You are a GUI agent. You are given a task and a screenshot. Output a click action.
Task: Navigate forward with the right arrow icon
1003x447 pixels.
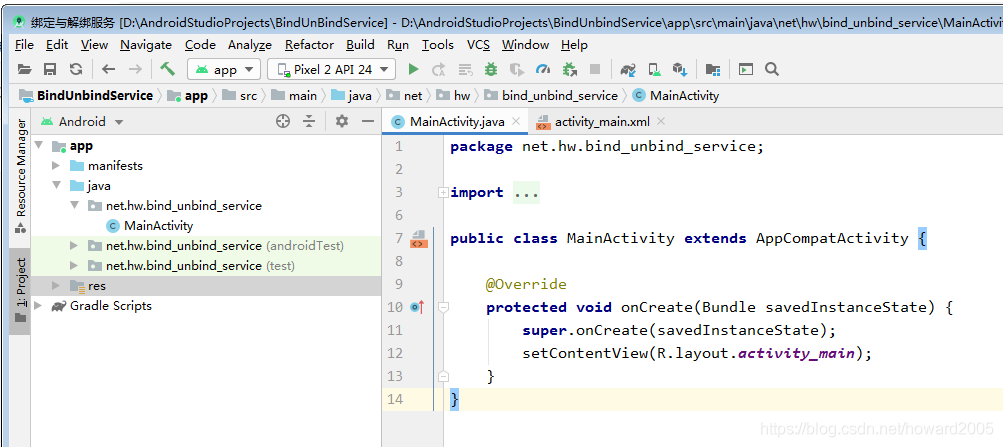pyautogui.click(x=135, y=69)
